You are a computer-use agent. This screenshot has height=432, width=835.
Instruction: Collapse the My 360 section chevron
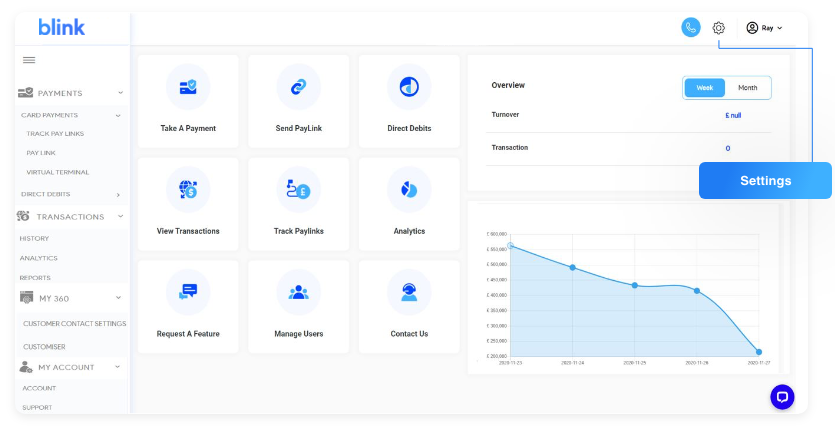tap(118, 298)
